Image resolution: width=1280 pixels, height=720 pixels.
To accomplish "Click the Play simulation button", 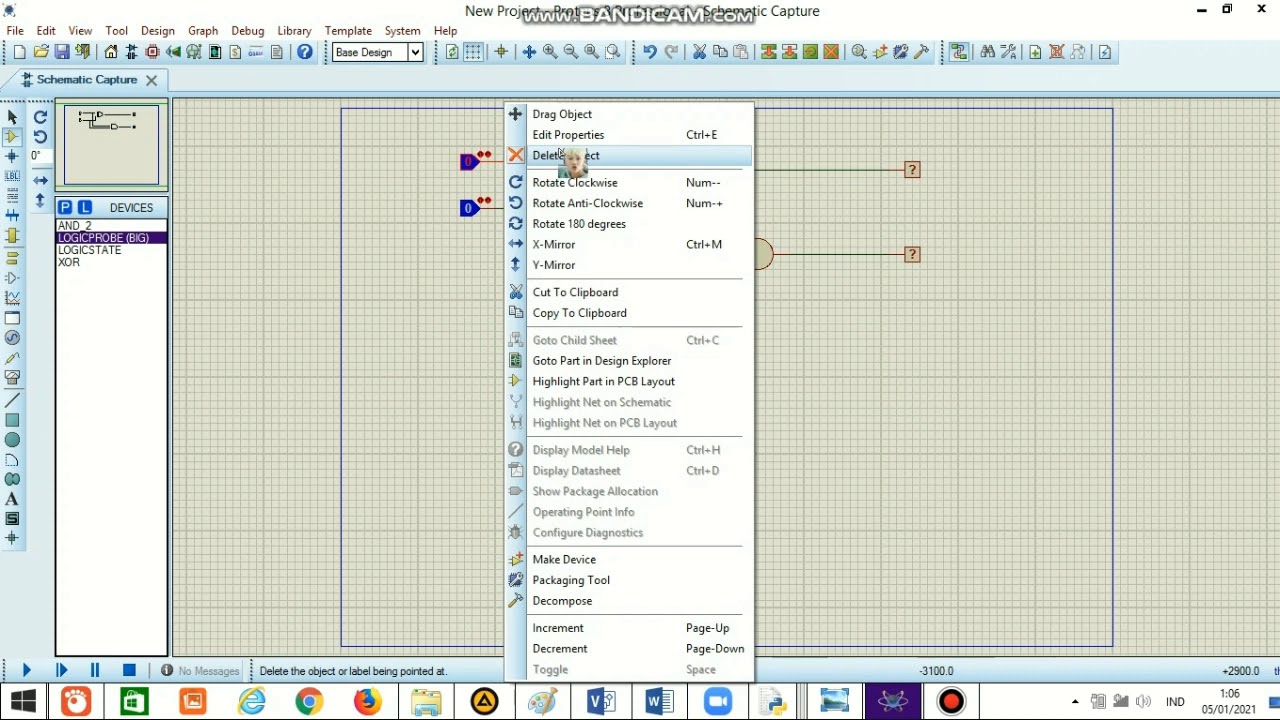I will [x=27, y=670].
